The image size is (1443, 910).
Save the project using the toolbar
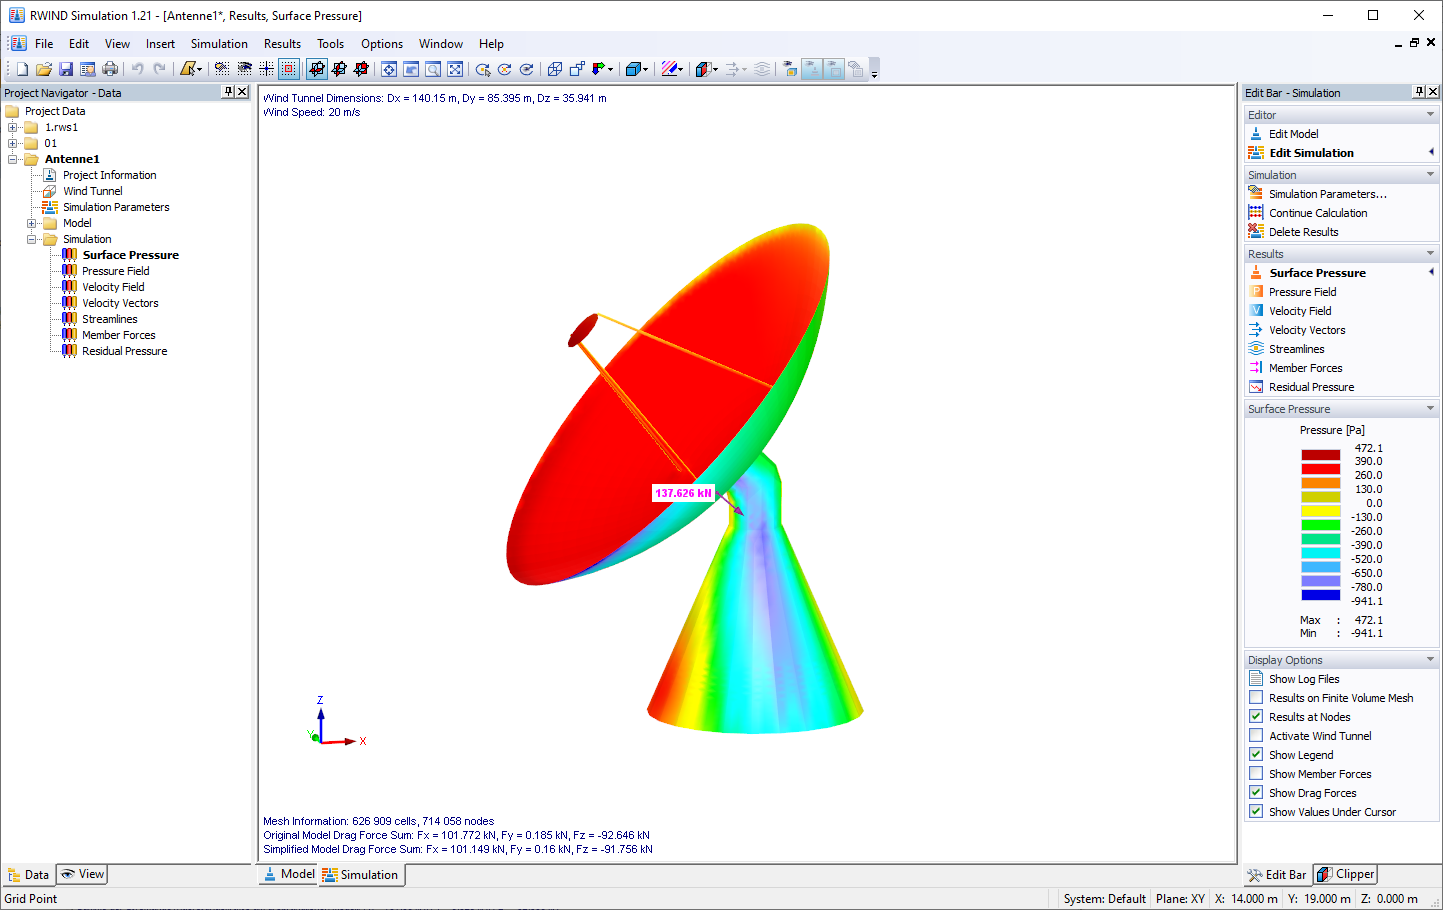pos(65,68)
